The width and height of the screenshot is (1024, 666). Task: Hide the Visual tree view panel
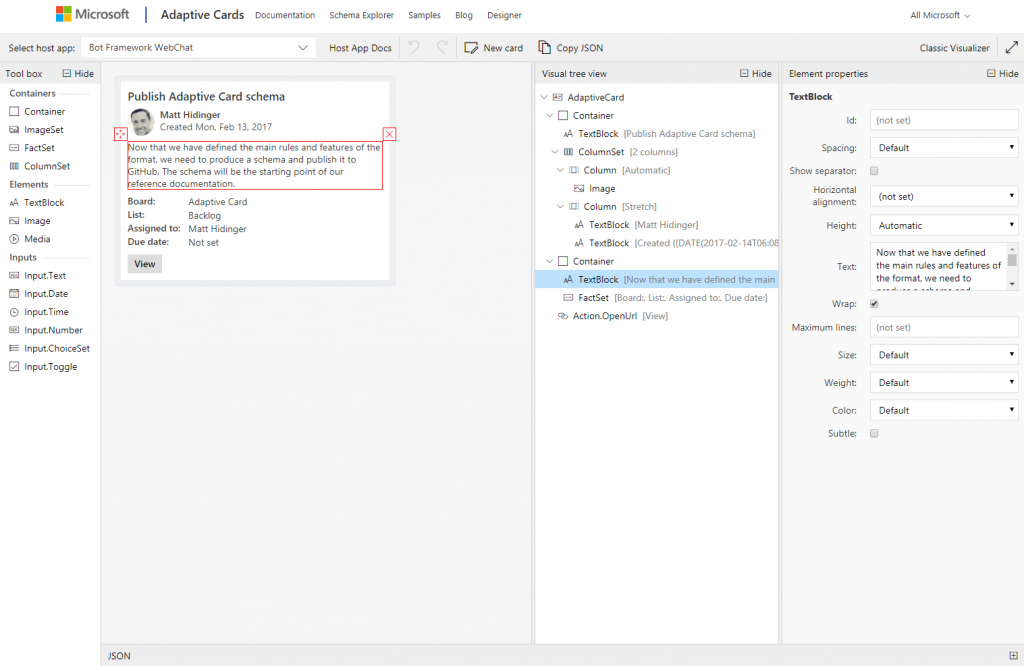coord(756,73)
